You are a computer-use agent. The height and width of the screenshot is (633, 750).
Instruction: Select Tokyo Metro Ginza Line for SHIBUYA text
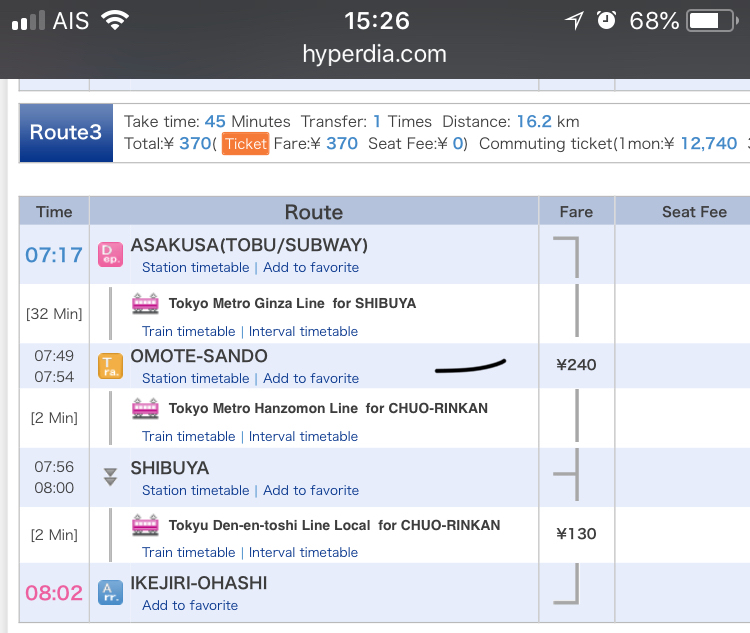[292, 303]
